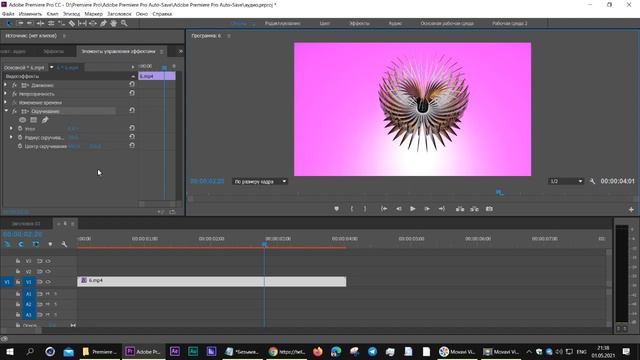Mark In point in the Program monitor

[351, 209]
